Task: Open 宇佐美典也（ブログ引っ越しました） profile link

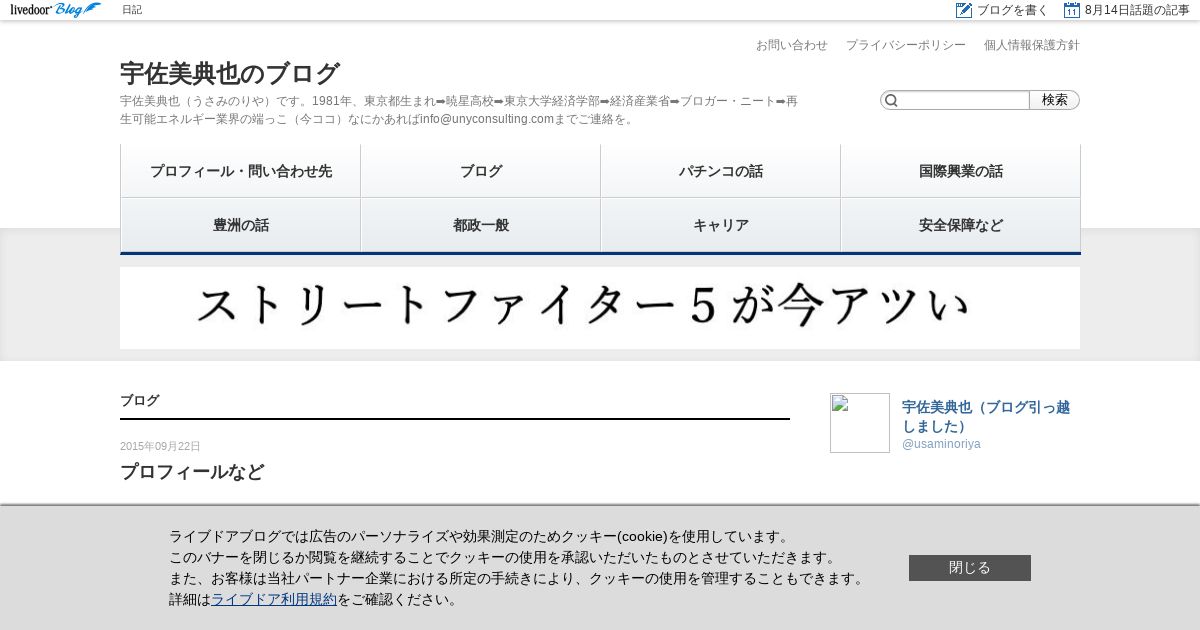Action: 986,416
